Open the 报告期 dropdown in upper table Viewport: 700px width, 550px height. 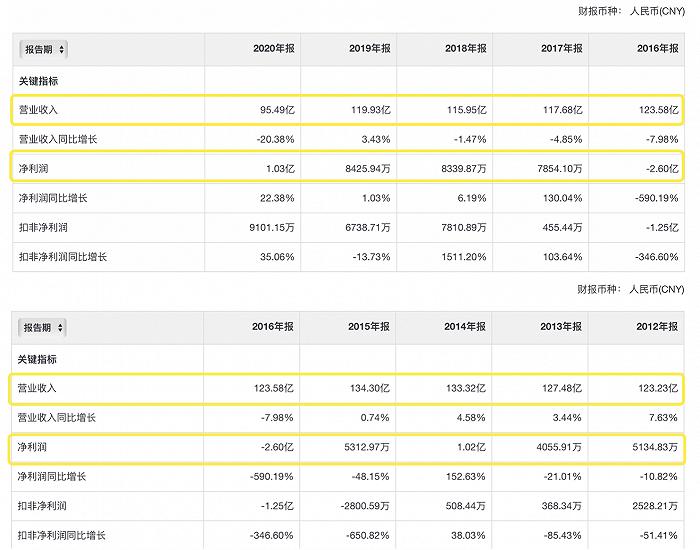tap(44, 49)
